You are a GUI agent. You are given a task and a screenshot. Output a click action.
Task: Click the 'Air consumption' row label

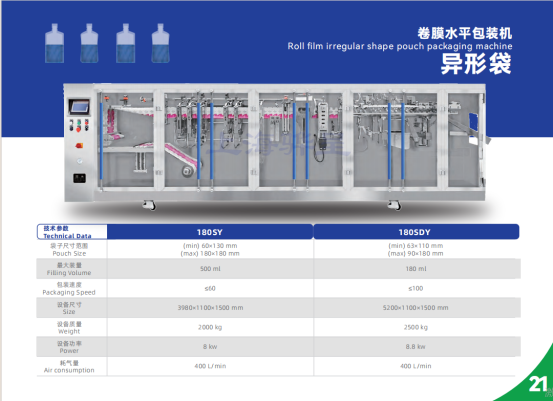tap(69, 370)
